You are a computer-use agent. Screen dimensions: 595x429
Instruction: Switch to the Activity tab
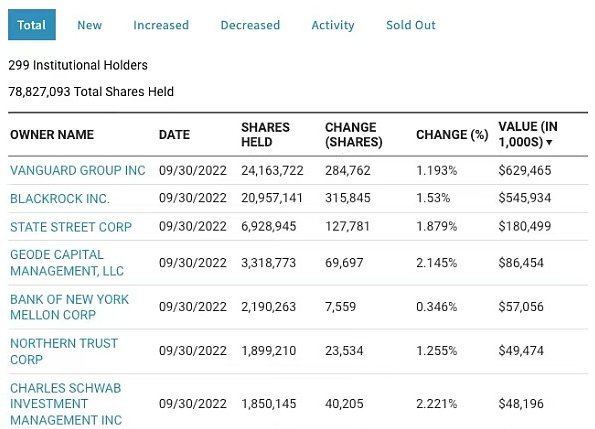(x=333, y=25)
